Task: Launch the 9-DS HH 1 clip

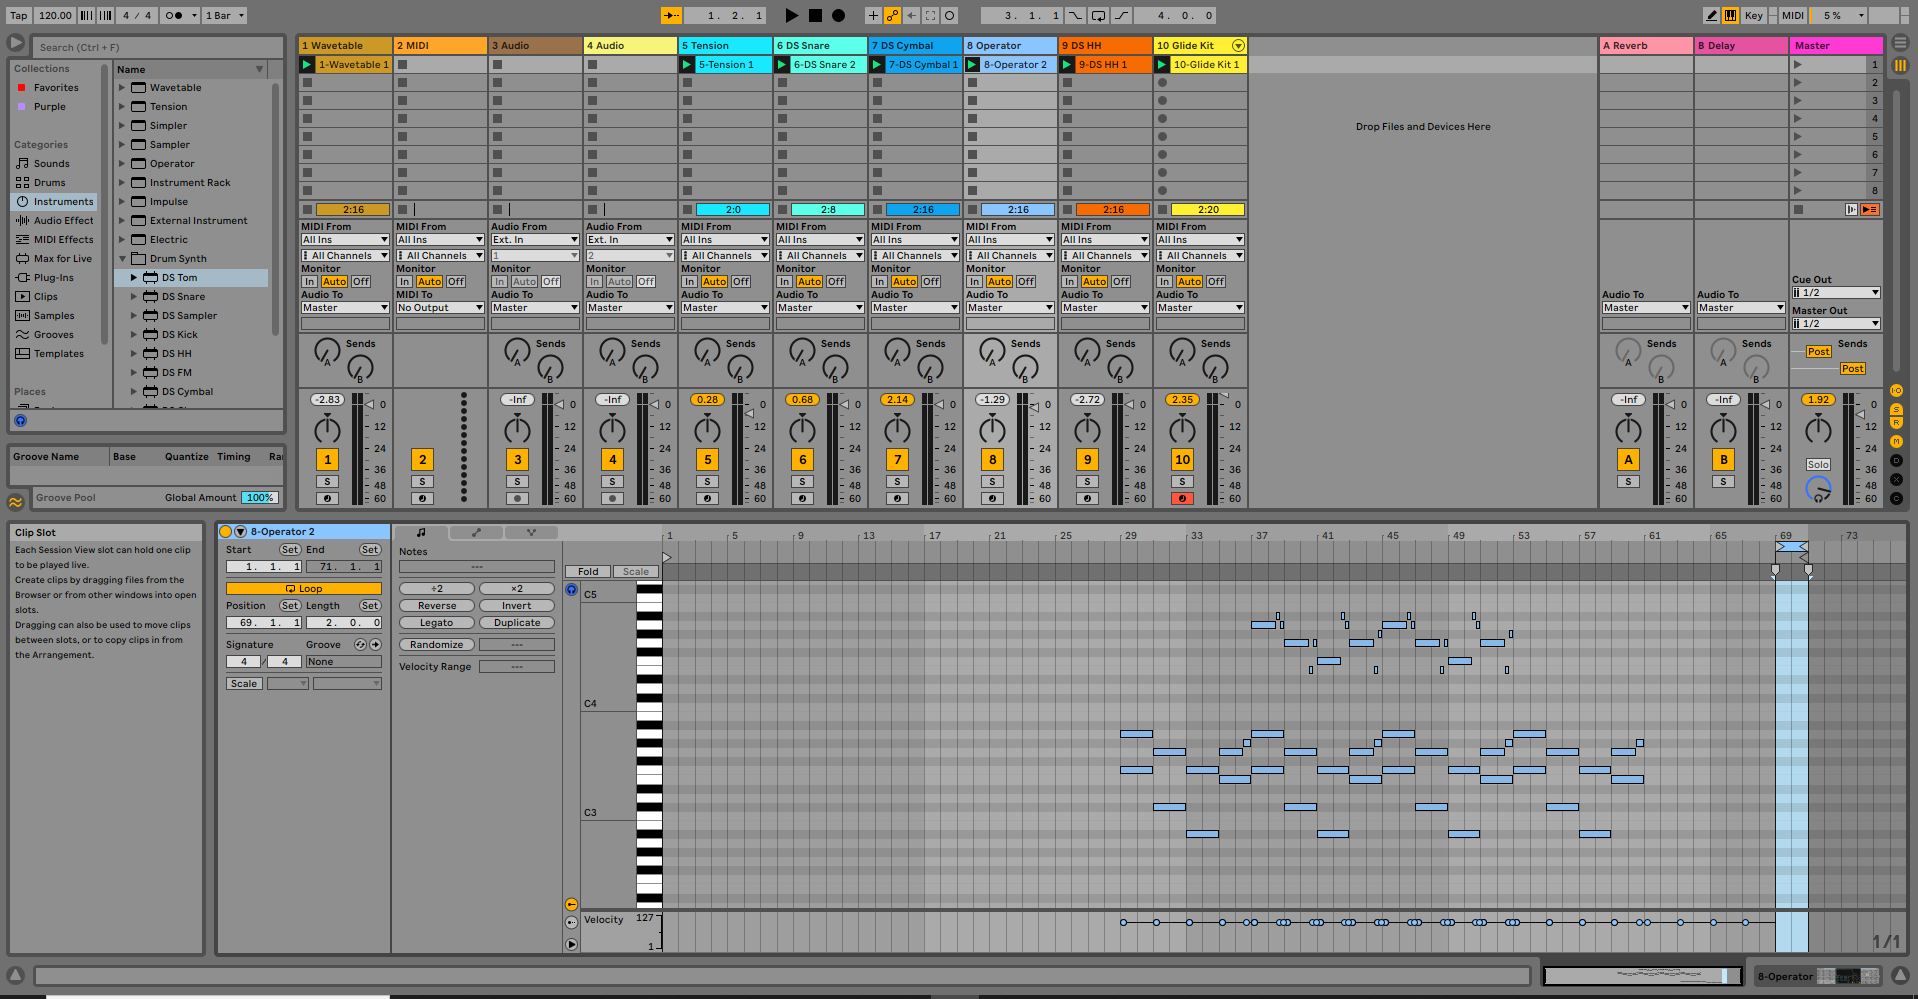Action: tap(1067, 64)
